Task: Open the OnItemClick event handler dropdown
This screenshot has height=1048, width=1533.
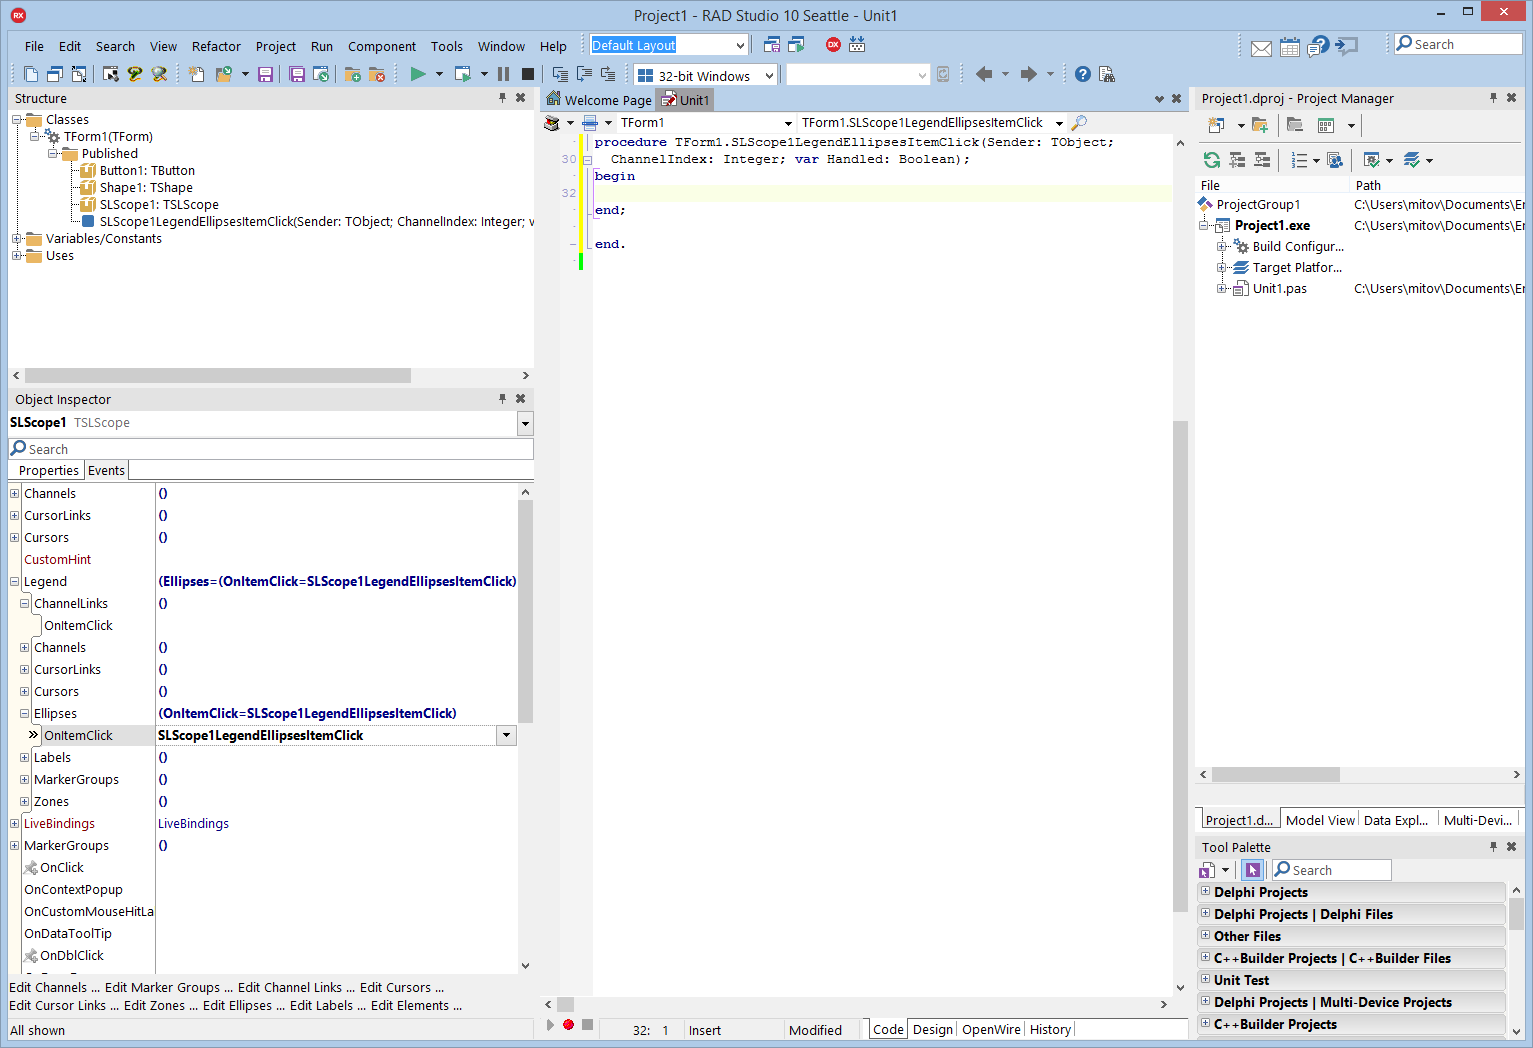Action: [x=506, y=734]
